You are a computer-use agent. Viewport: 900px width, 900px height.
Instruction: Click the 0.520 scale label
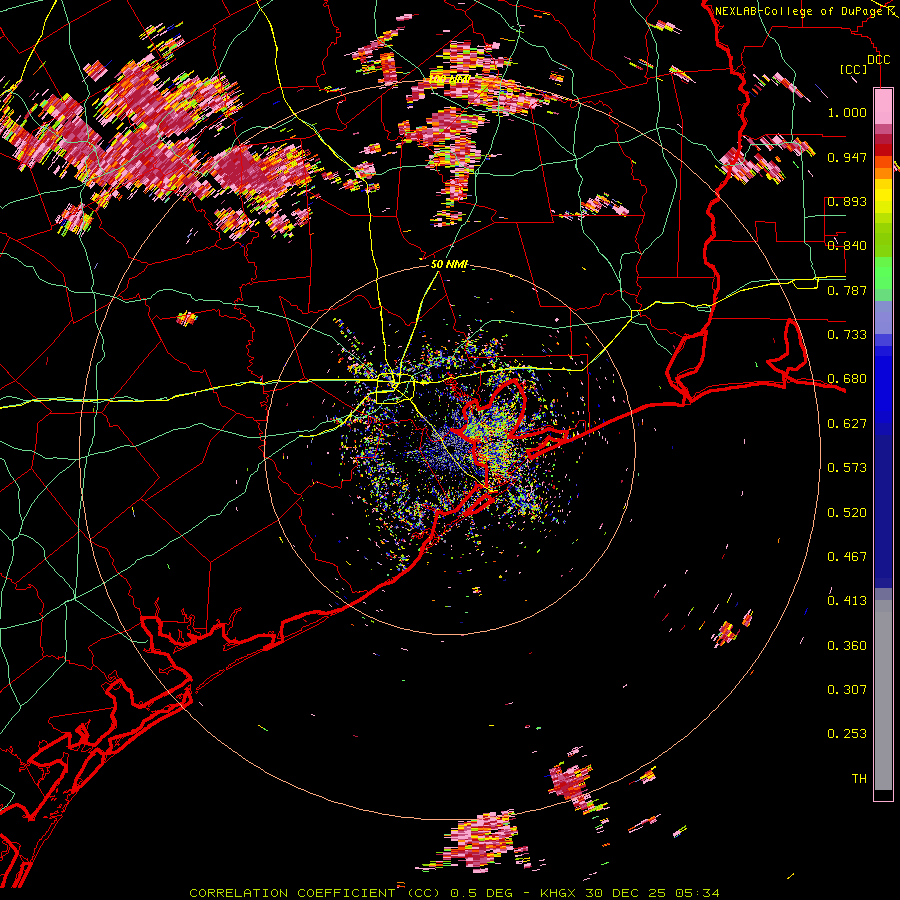point(847,513)
